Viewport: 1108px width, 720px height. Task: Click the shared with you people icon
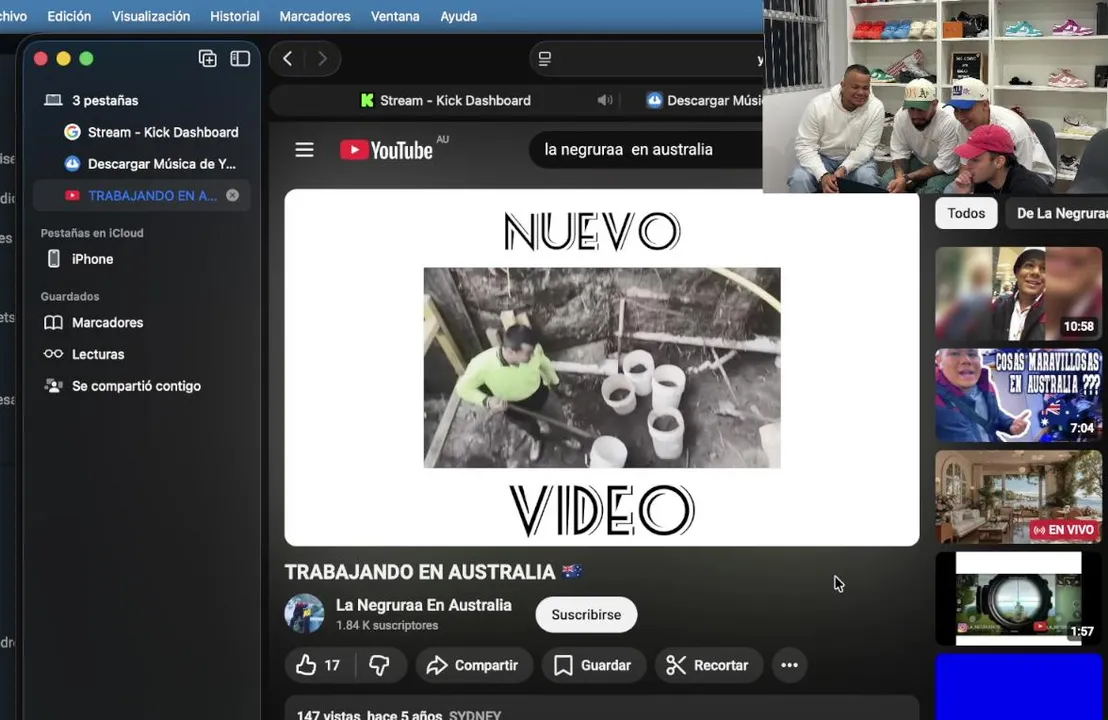point(53,386)
